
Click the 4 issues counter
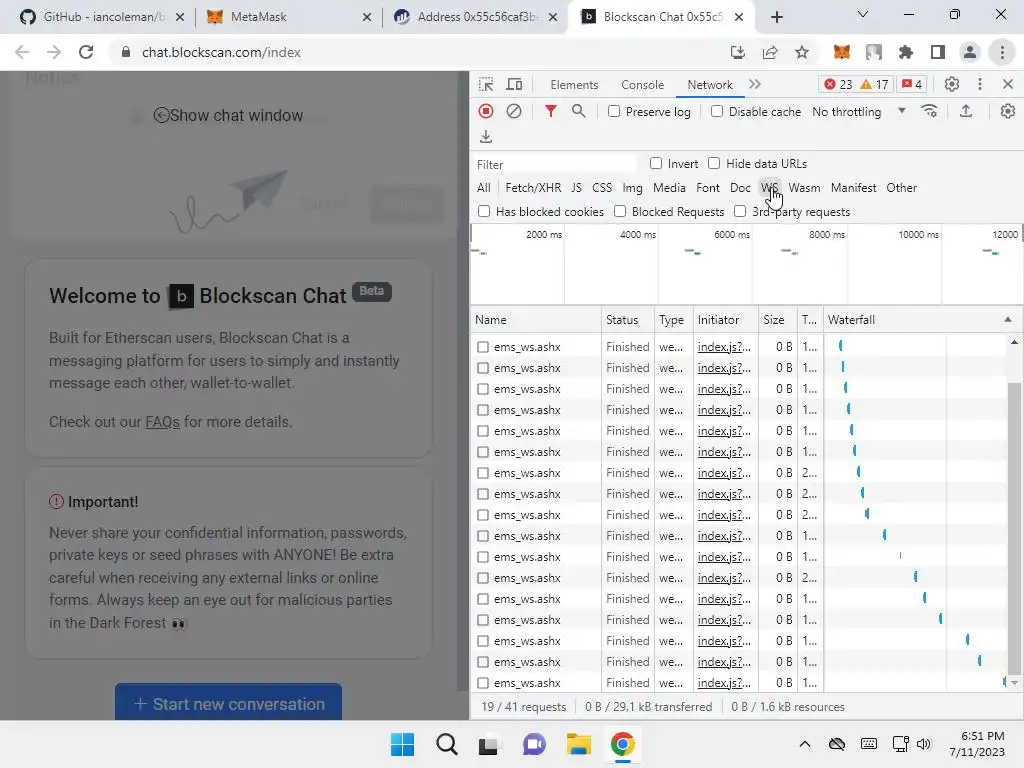pos(912,84)
